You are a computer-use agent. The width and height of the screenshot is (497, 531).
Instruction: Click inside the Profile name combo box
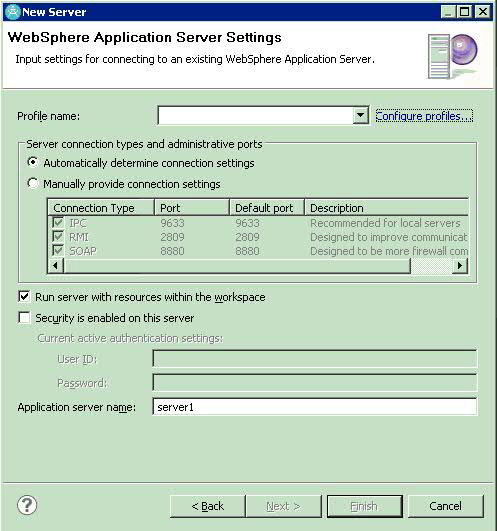pyautogui.click(x=256, y=115)
